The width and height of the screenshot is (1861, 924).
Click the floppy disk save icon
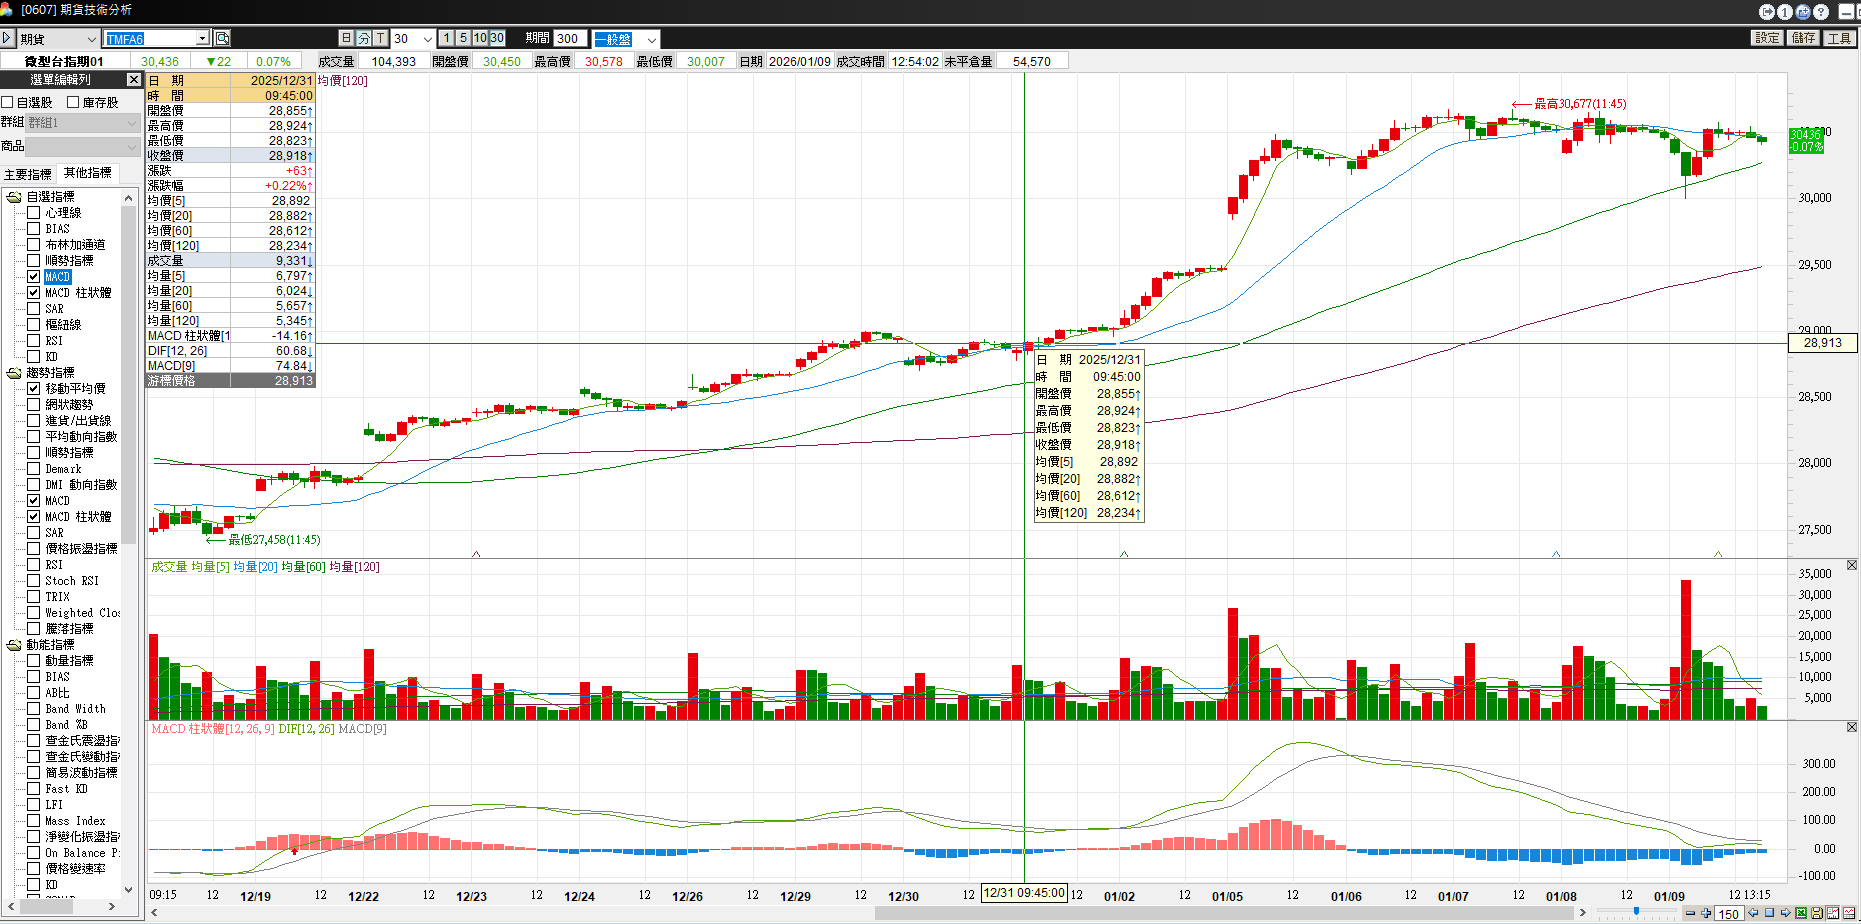[1817, 913]
